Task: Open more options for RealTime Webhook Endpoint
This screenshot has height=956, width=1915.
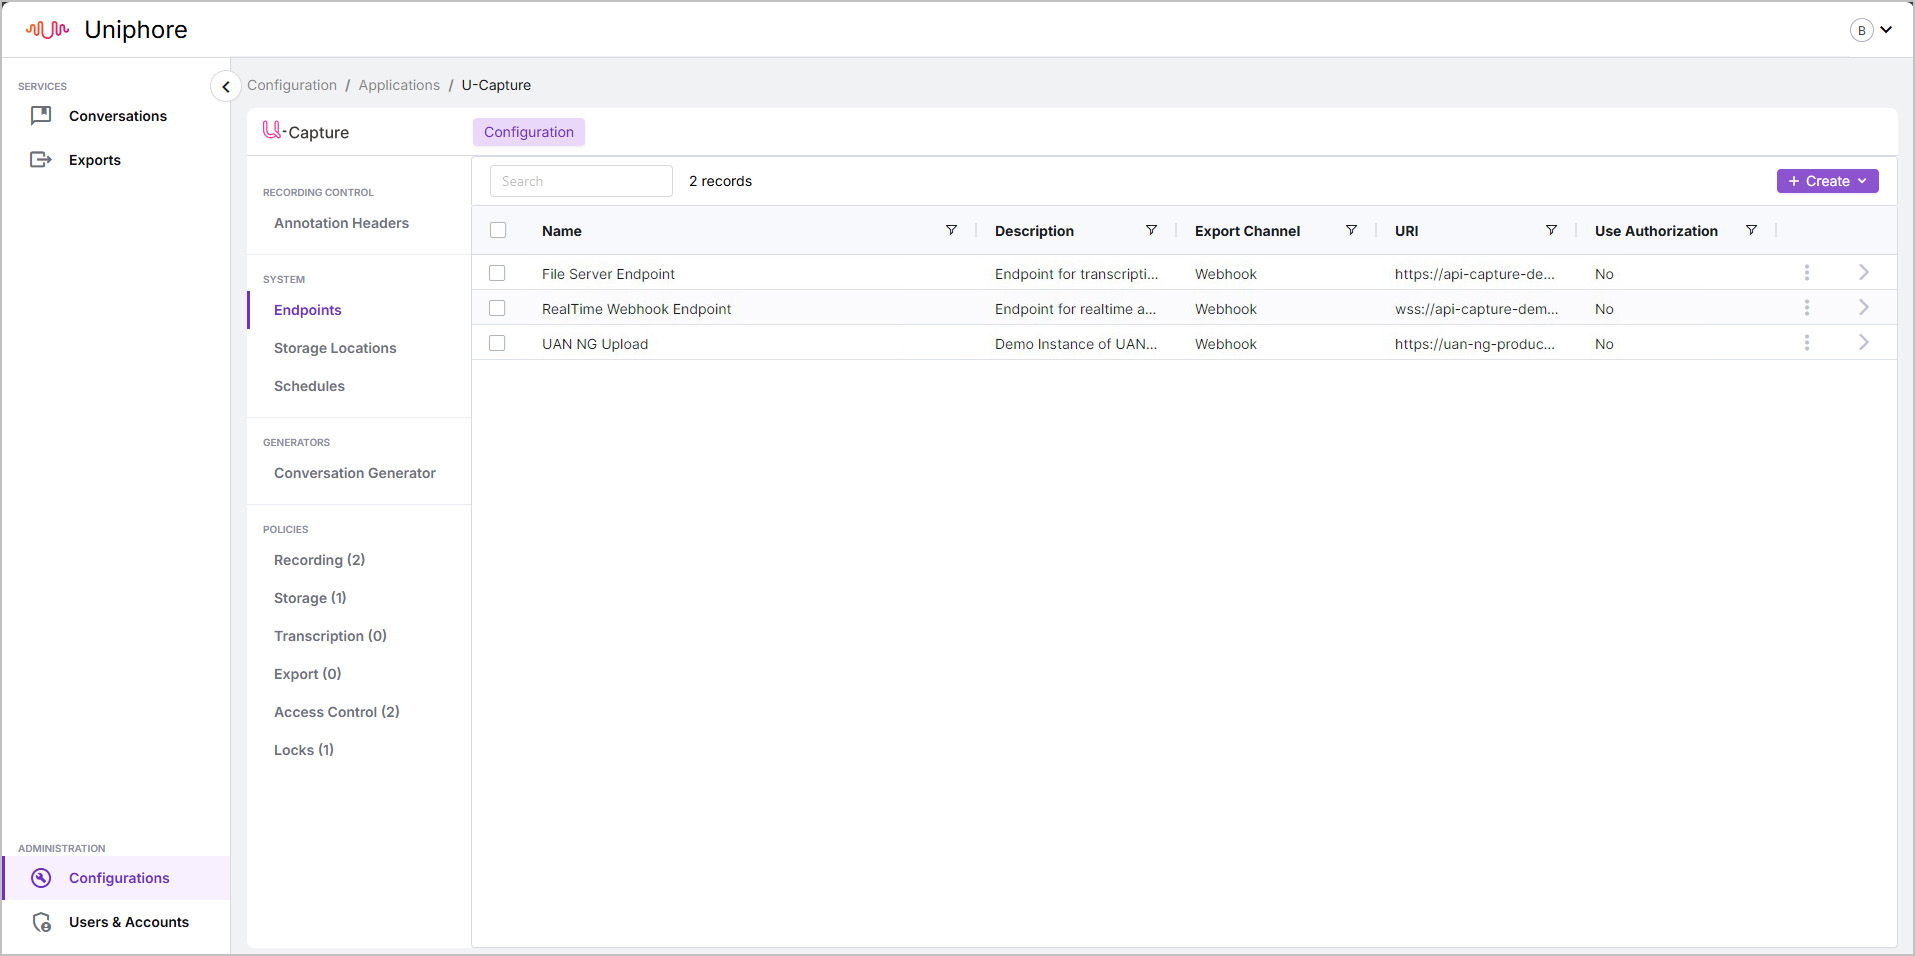Action: tap(1807, 308)
